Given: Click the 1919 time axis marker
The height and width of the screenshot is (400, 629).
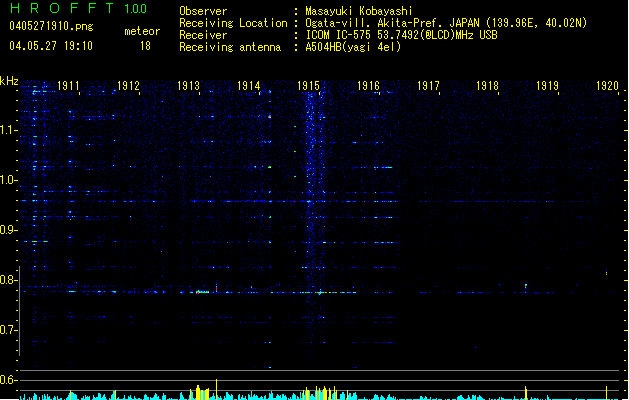Looking at the screenshot, I should click(x=547, y=86).
